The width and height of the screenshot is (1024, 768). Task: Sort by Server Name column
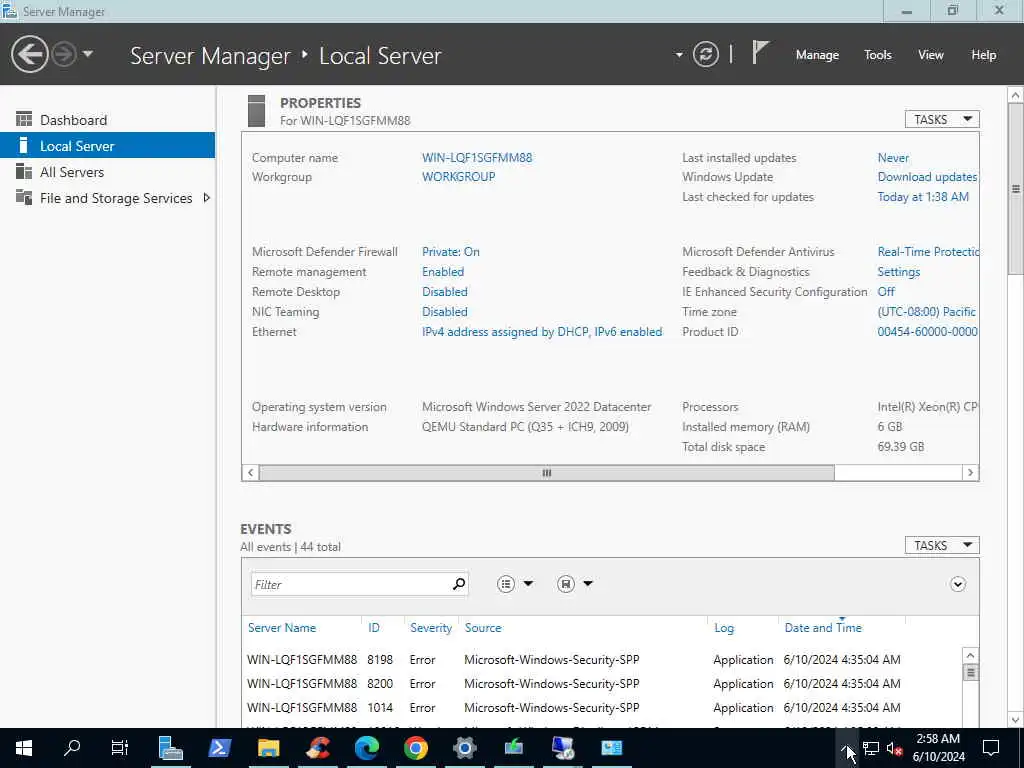coord(281,628)
